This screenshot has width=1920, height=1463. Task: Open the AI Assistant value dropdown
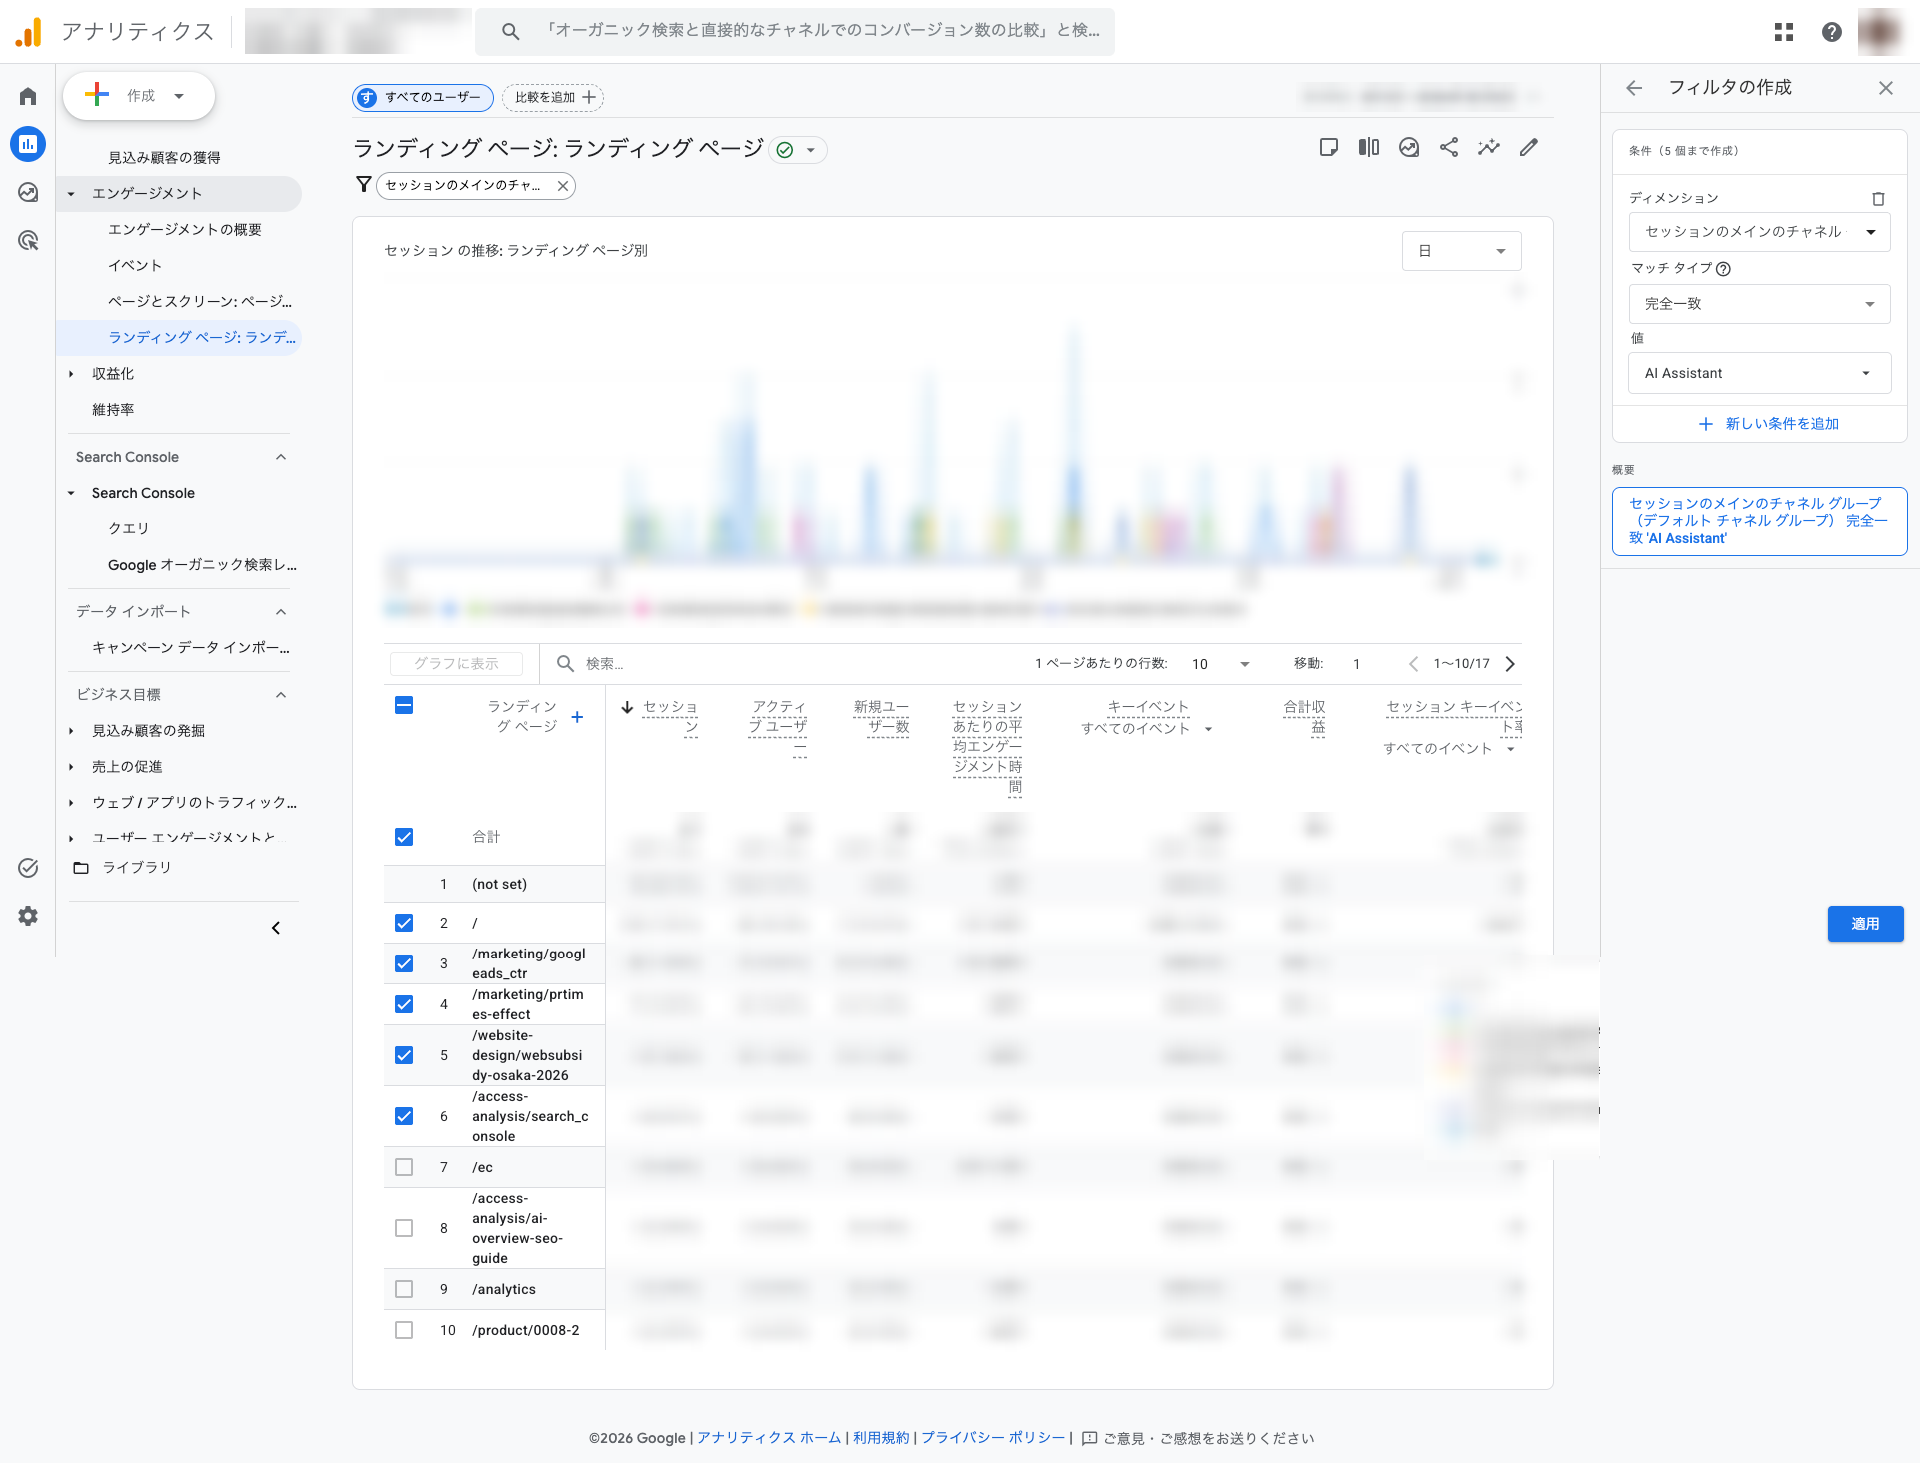pos(1759,373)
